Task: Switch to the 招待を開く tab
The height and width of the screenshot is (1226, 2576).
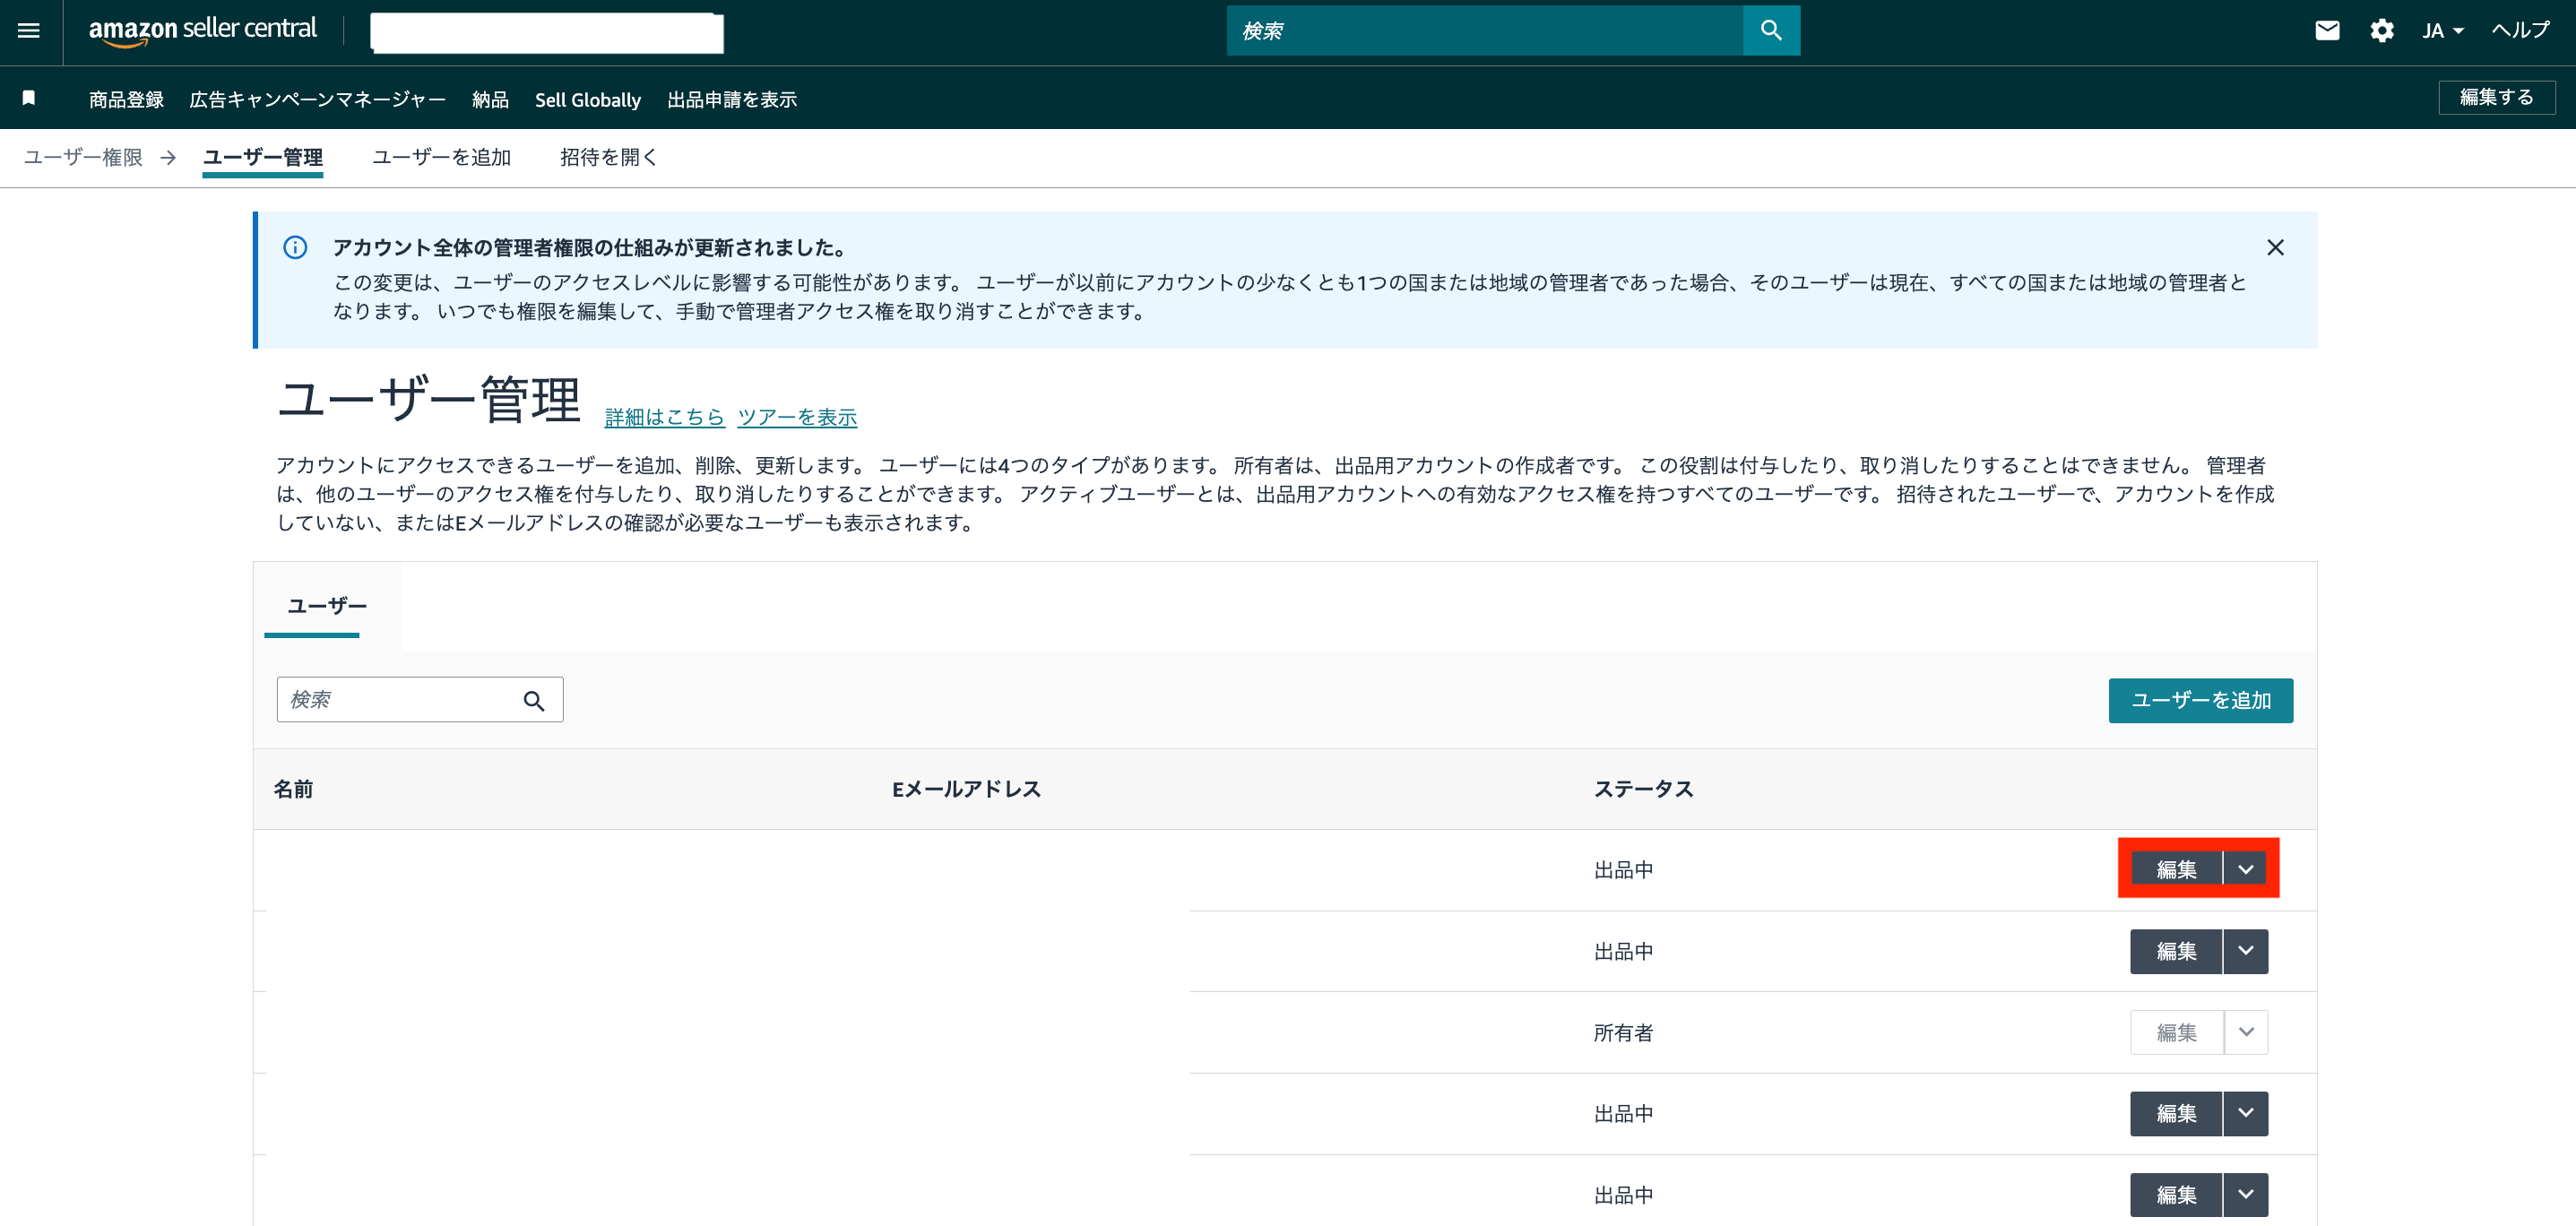Action: 608,157
